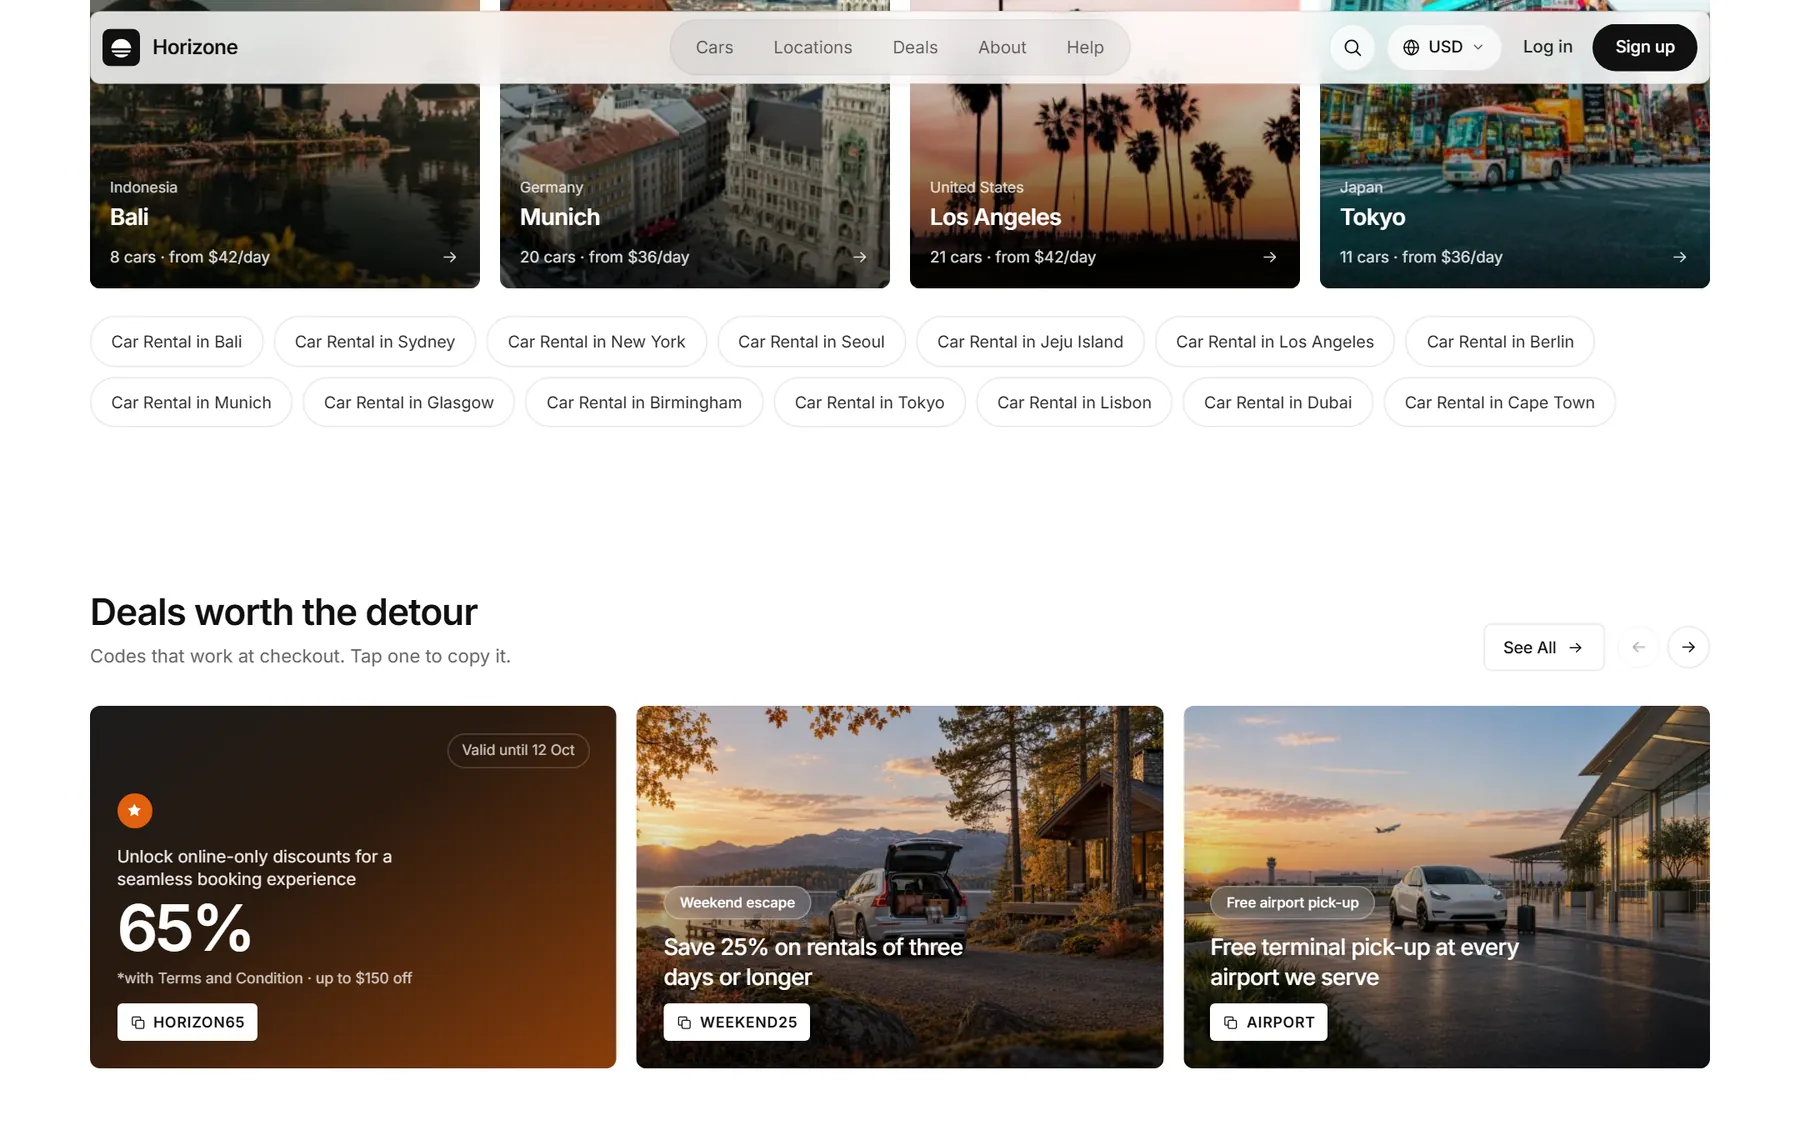Click the Weekend escape tag

point(737,902)
